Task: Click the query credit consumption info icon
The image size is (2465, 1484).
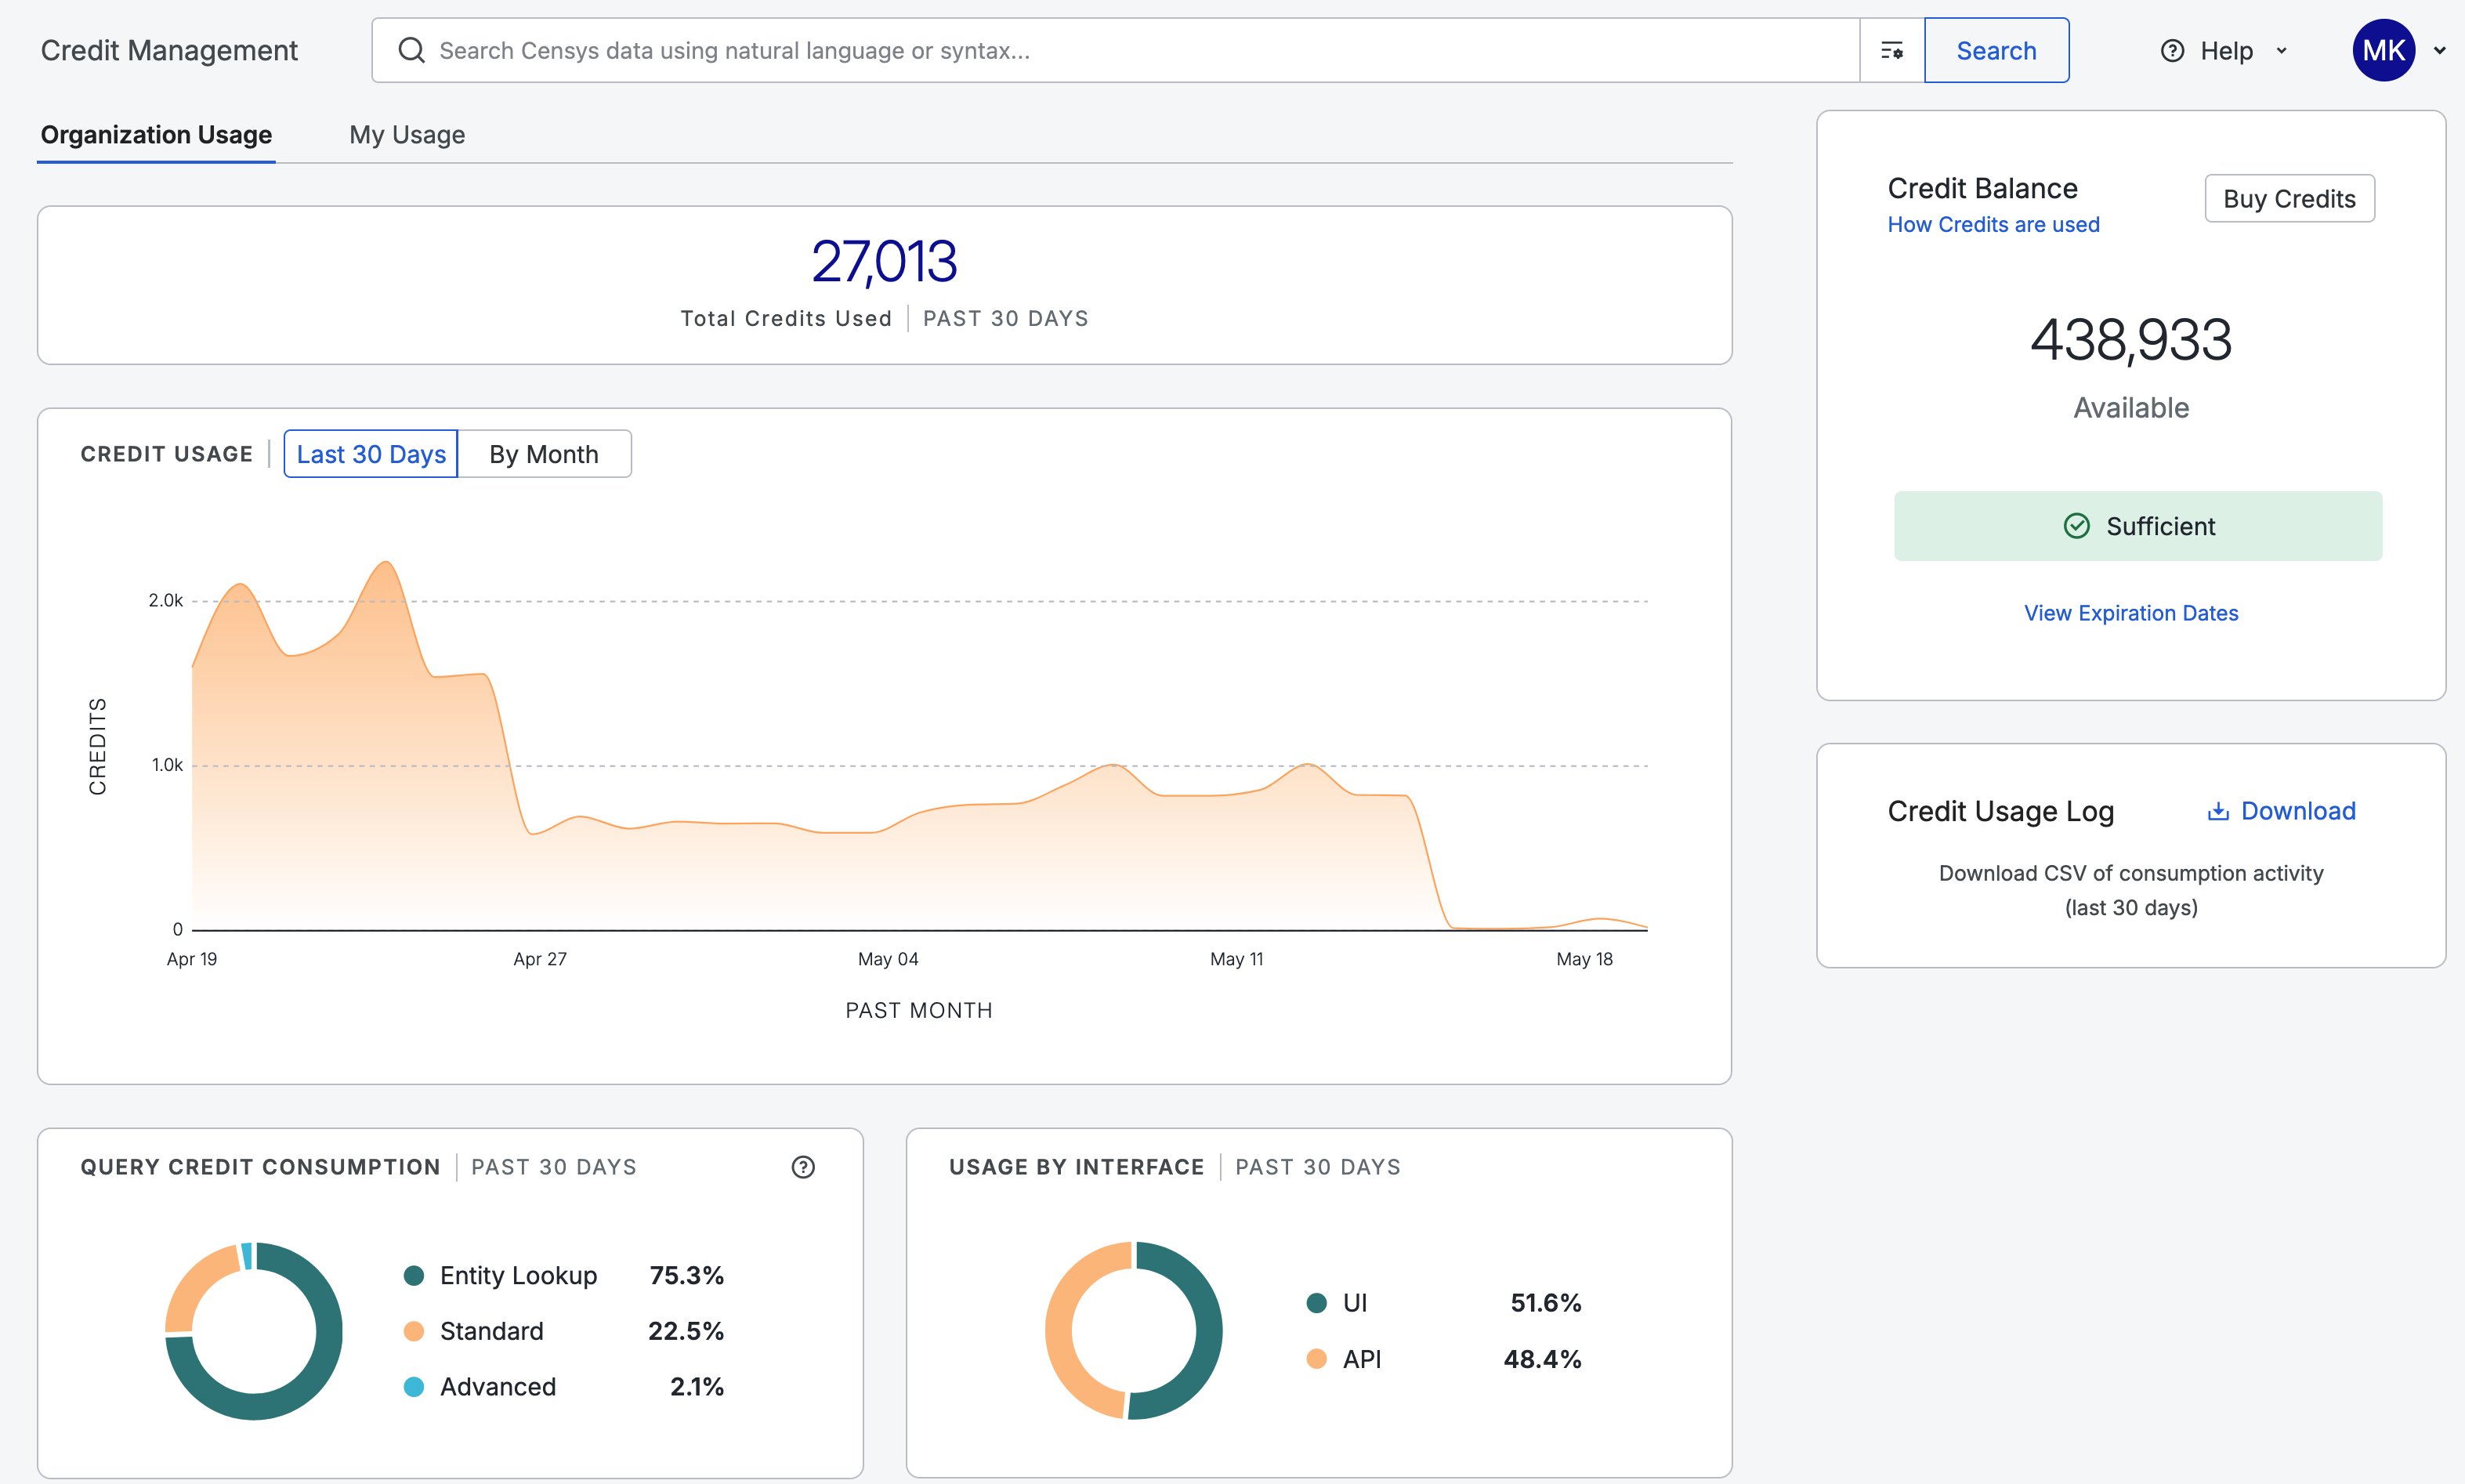Action: (803, 1167)
